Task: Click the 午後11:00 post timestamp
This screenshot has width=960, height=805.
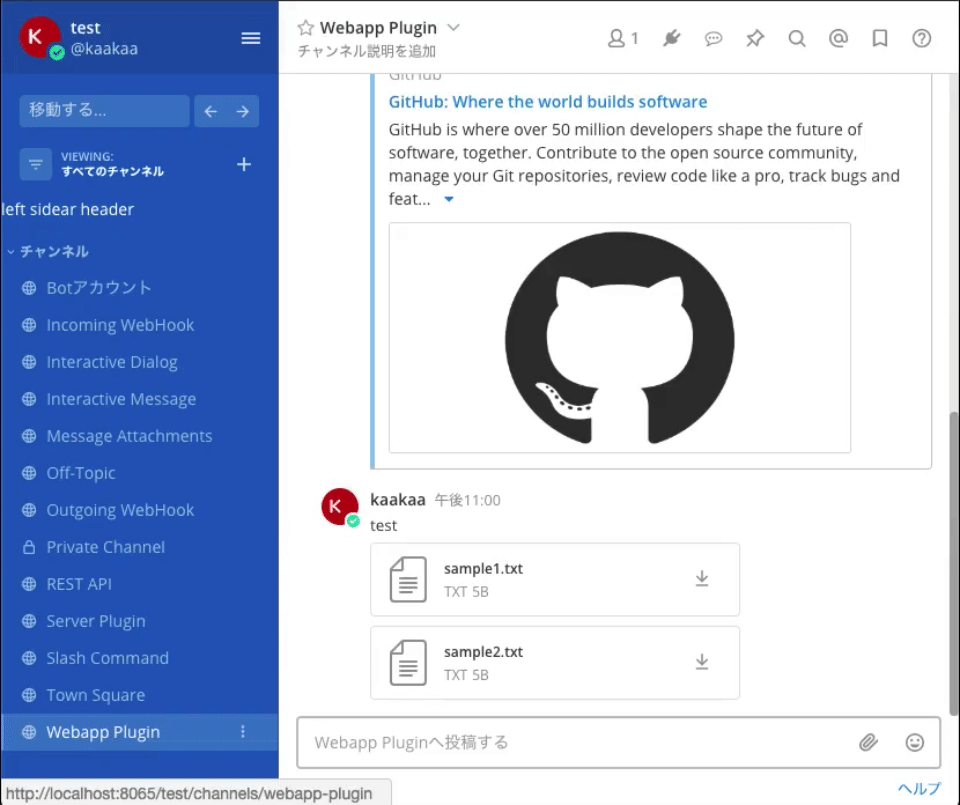Action: tap(467, 501)
